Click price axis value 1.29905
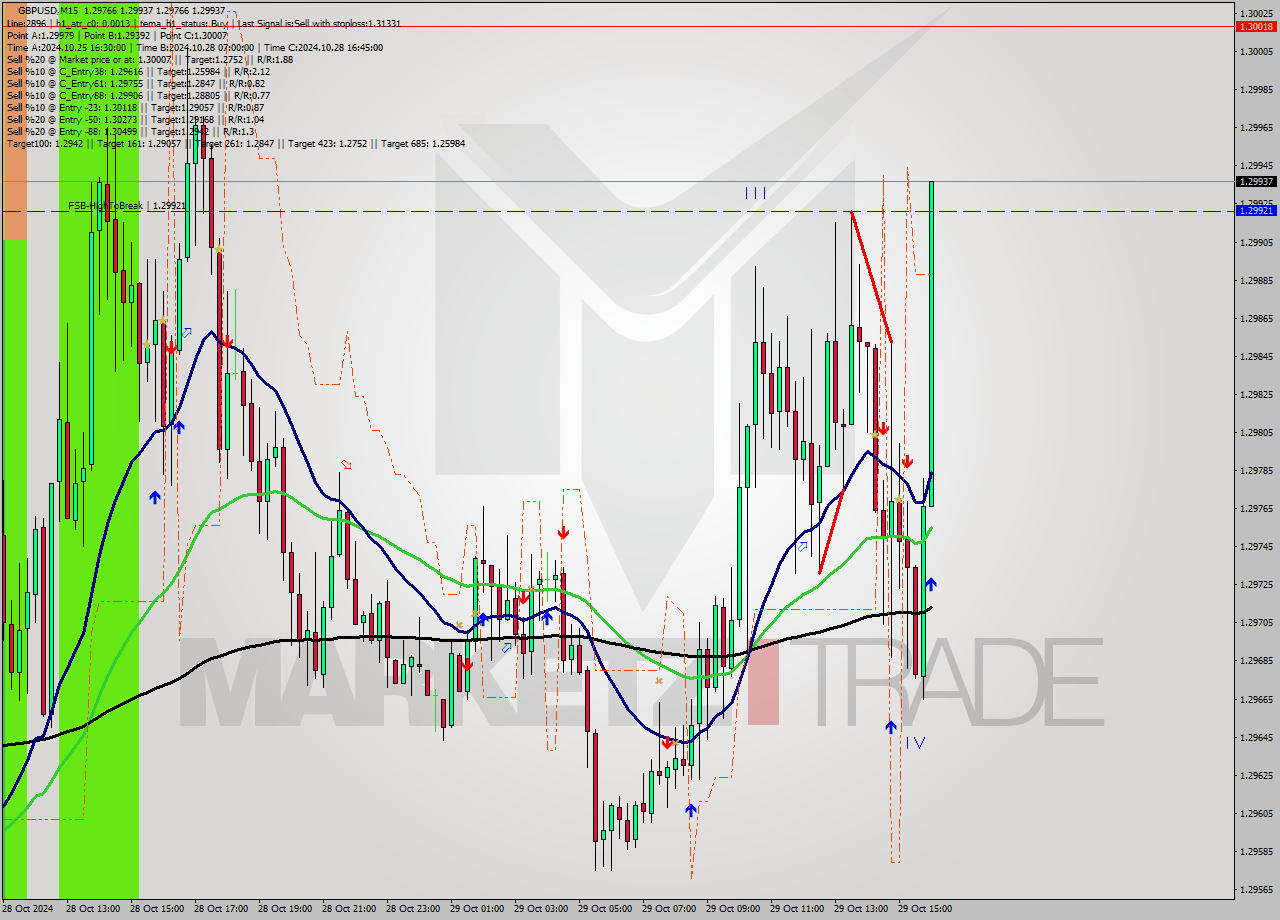The height and width of the screenshot is (920, 1280). (x=1256, y=242)
